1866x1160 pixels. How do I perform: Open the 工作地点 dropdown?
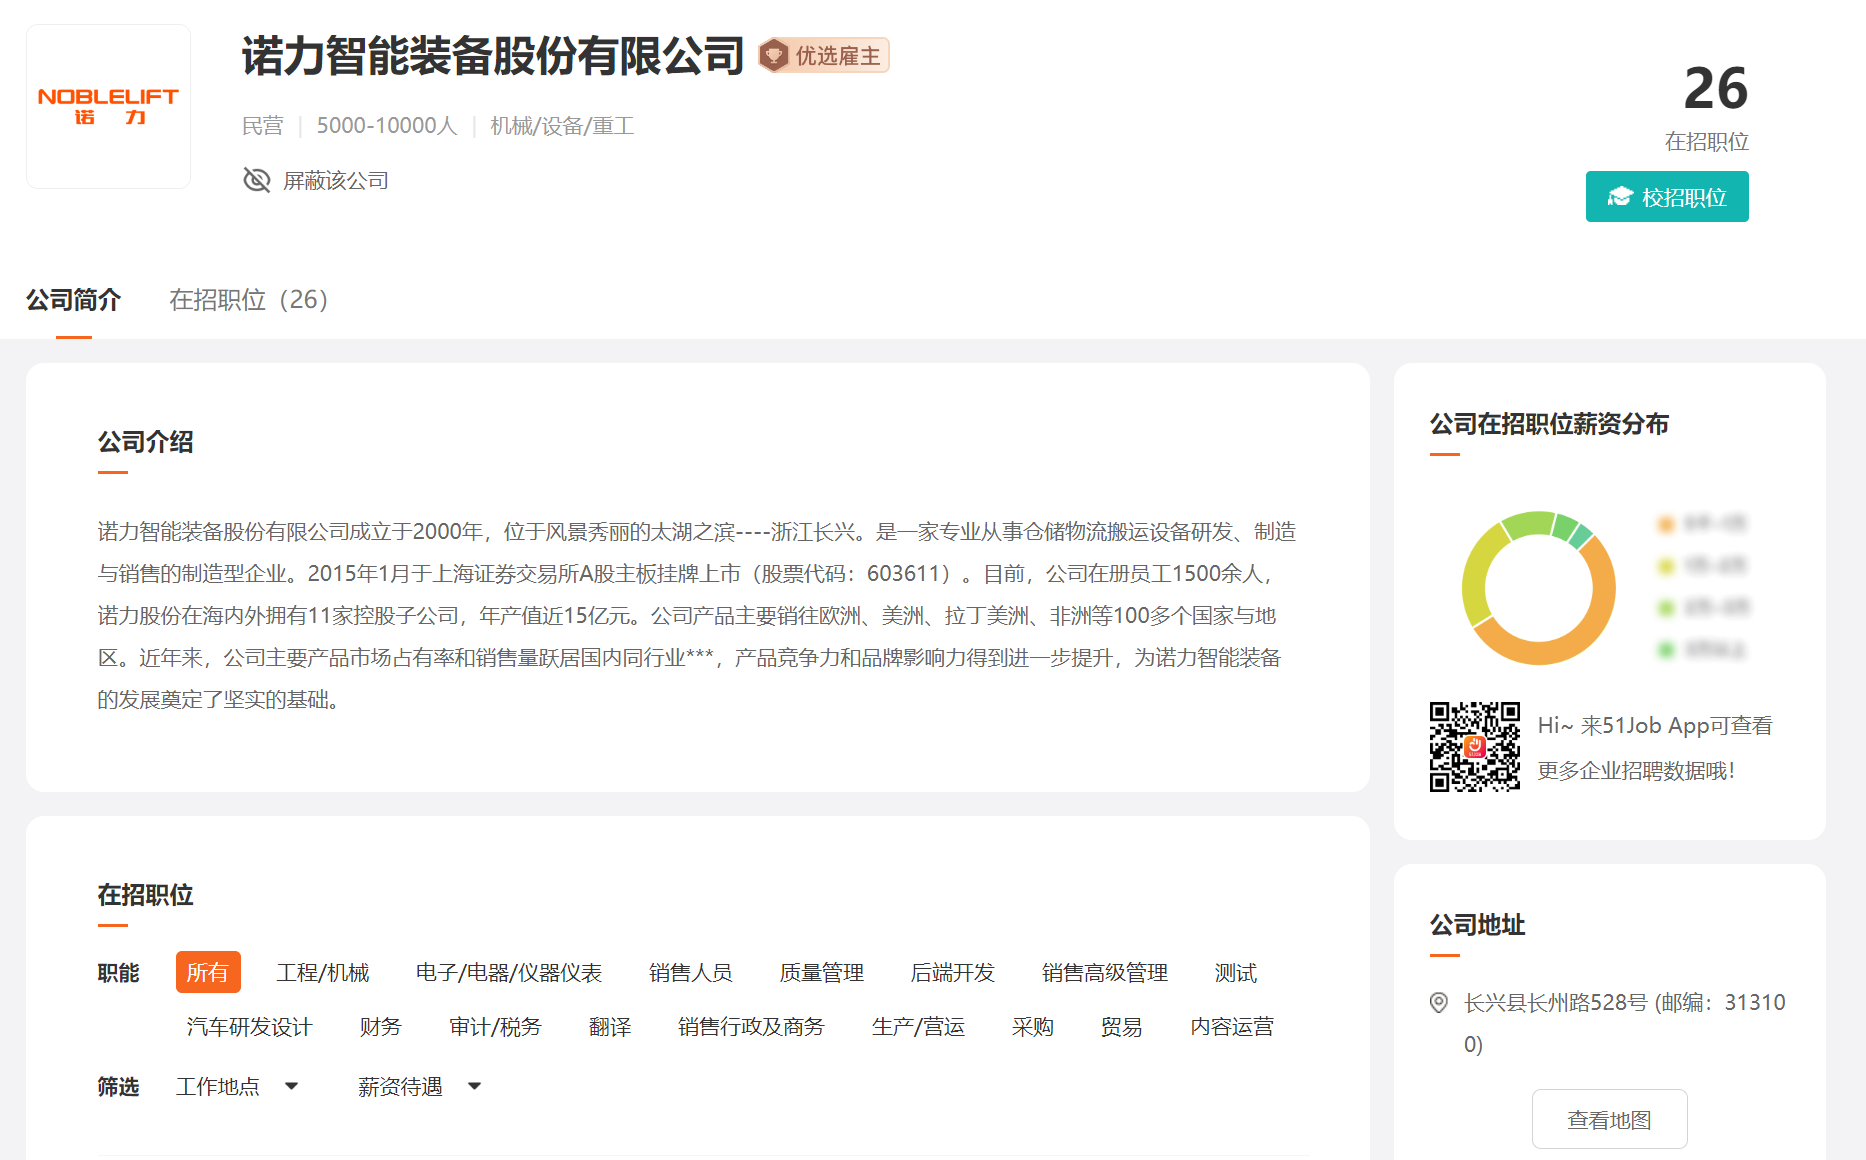click(237, 1086)
